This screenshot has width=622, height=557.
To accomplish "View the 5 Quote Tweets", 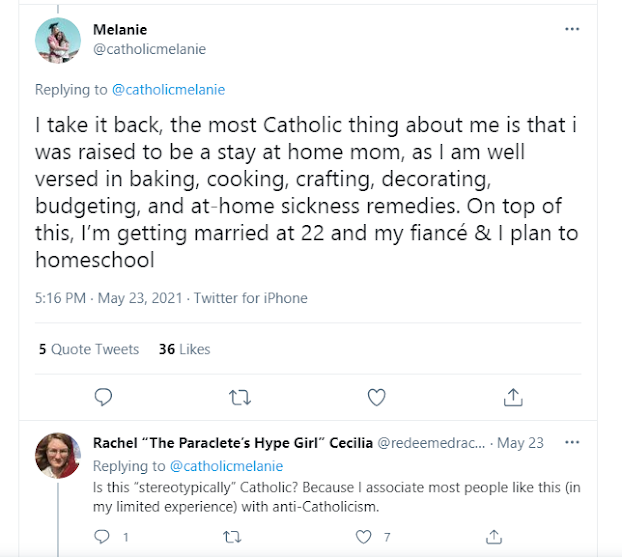I will click(89, 349).
